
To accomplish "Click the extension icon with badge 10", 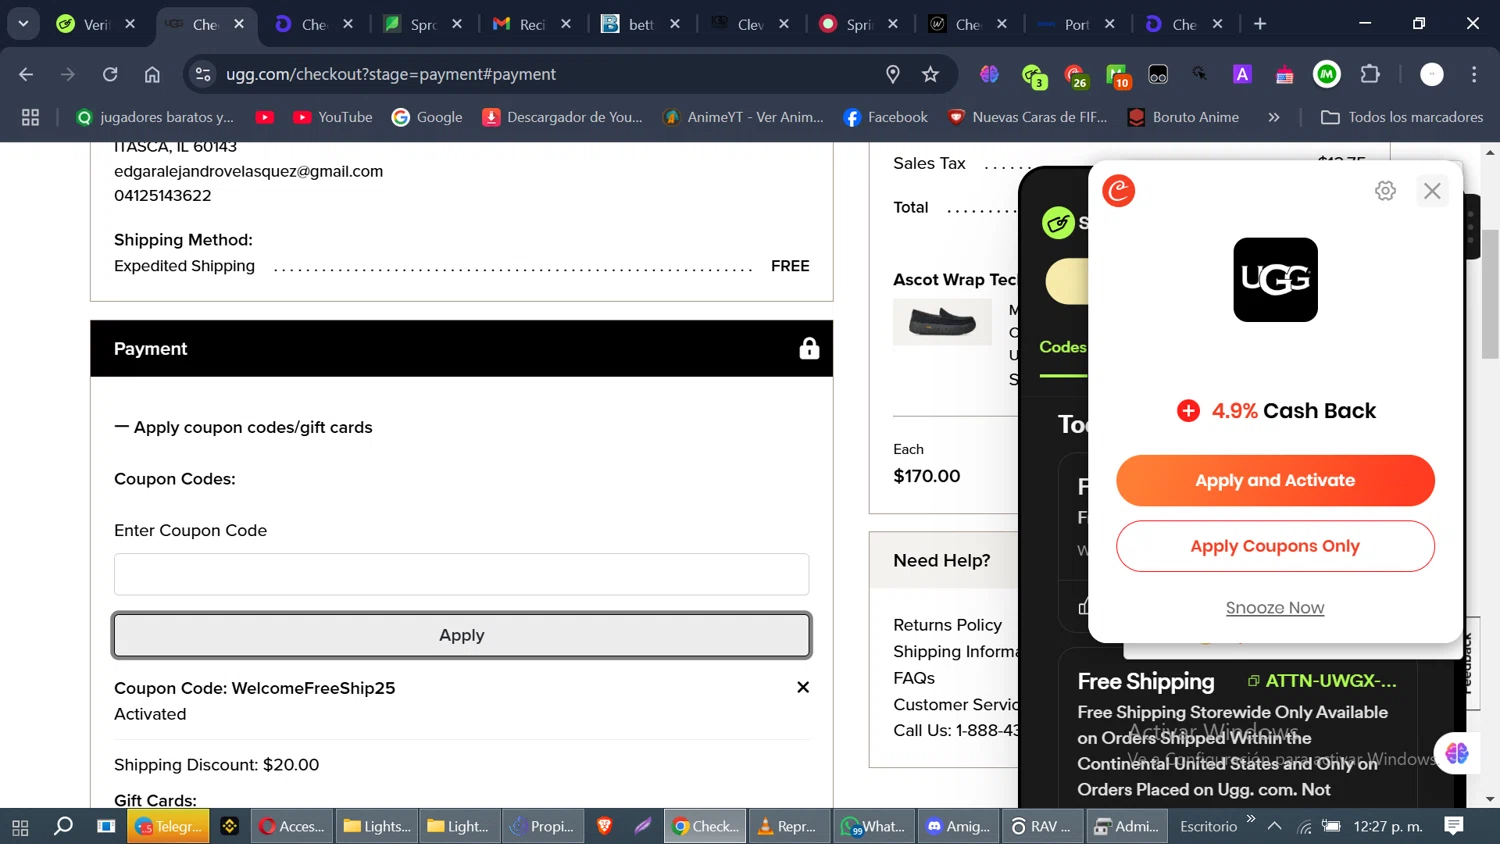I will [1118, 75].
